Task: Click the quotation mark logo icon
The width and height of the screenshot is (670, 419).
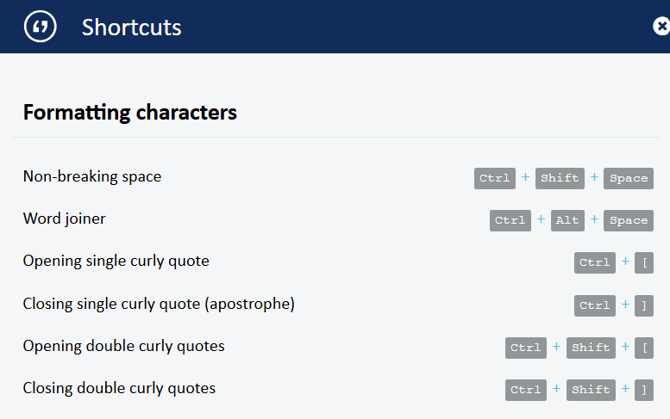Action: coord(40,27)
